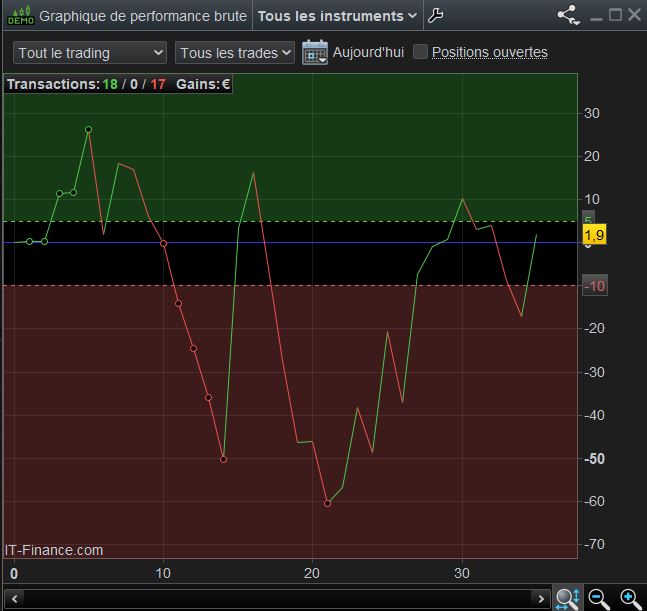Click the y-axis label -50
This screenshot has height=611, width=647.
click(x=594, y=459)
